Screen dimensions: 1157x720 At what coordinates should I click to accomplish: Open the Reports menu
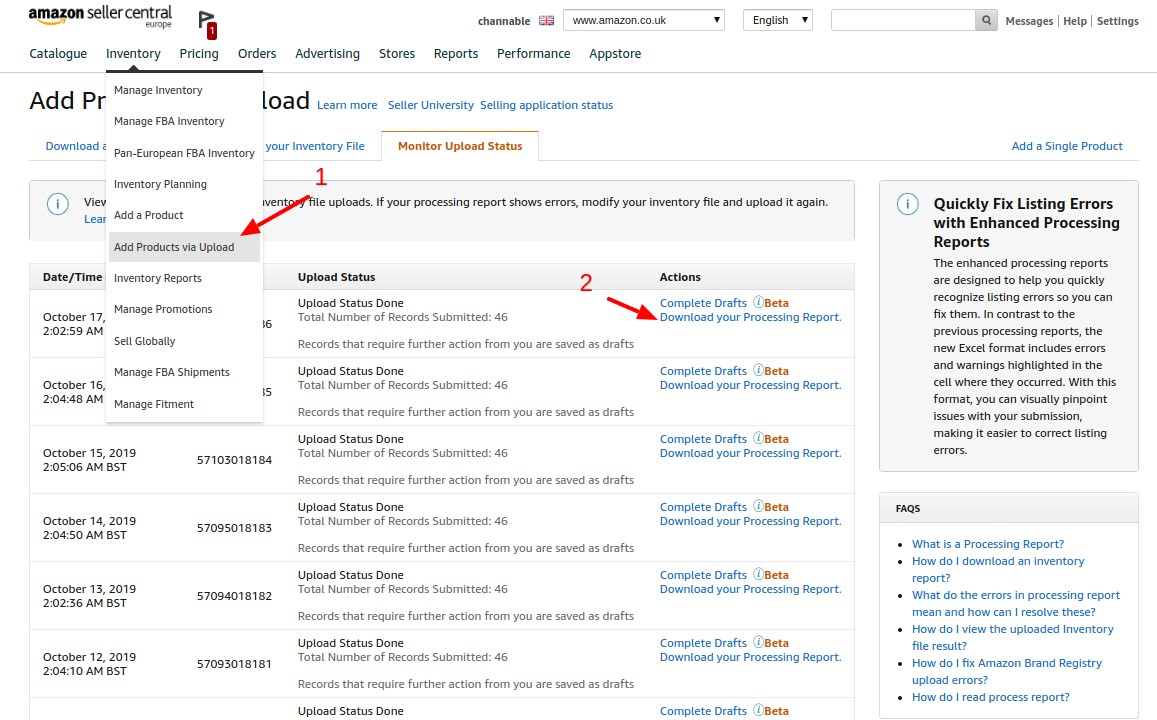click(x=456, y=54)
